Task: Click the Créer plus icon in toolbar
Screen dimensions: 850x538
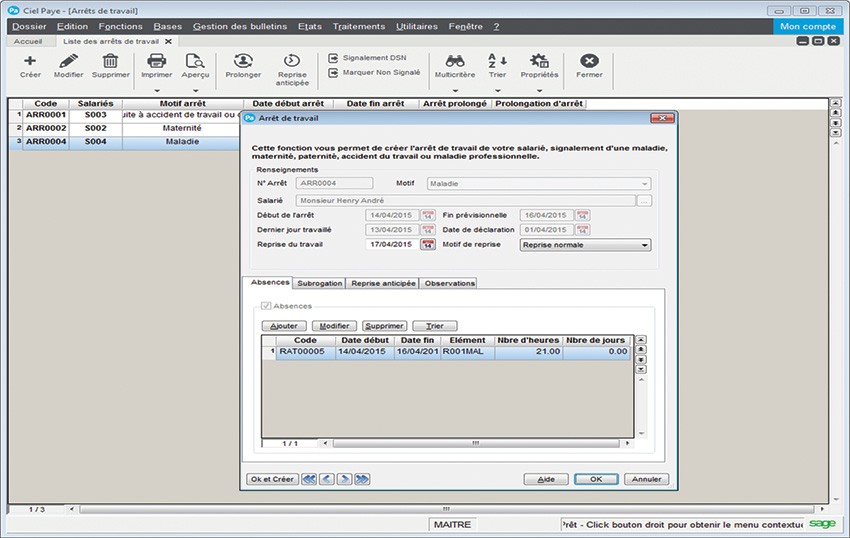Action: click(30, 62)
